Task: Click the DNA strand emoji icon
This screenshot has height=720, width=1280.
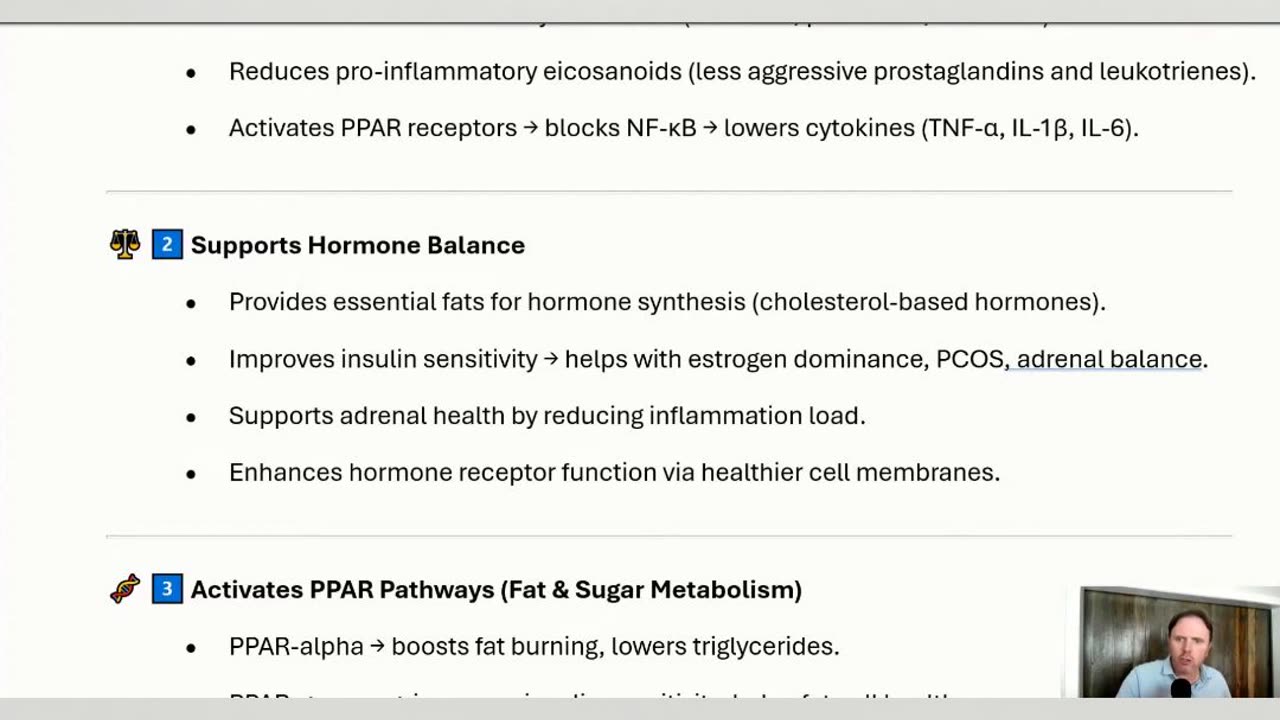Action: [x=125, y=589]
